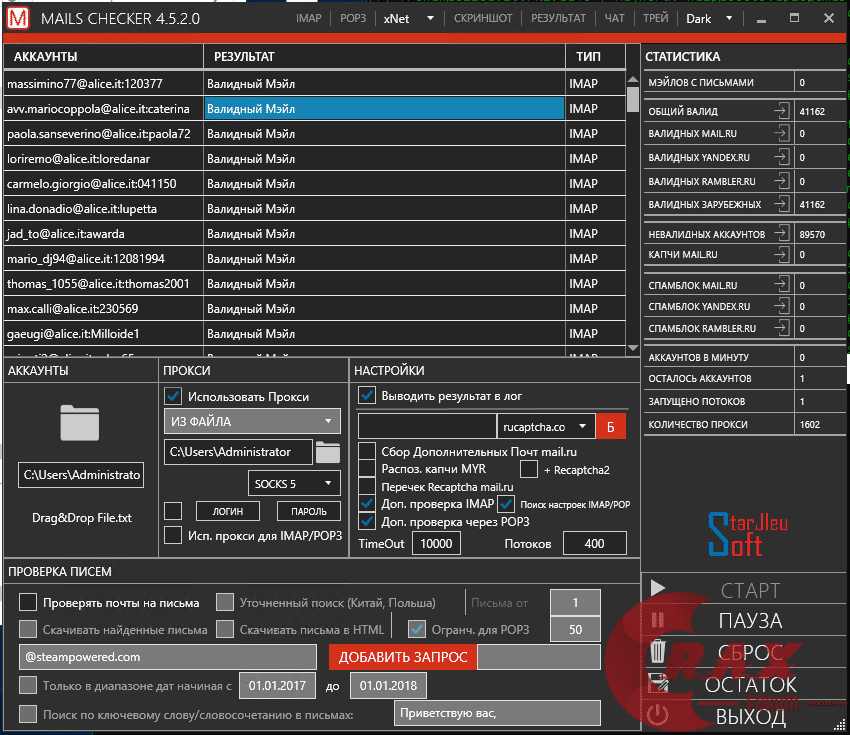Screen dimensions: 850x735
Task: Switch to the POP3 tab
Action: tap(352, 18)
